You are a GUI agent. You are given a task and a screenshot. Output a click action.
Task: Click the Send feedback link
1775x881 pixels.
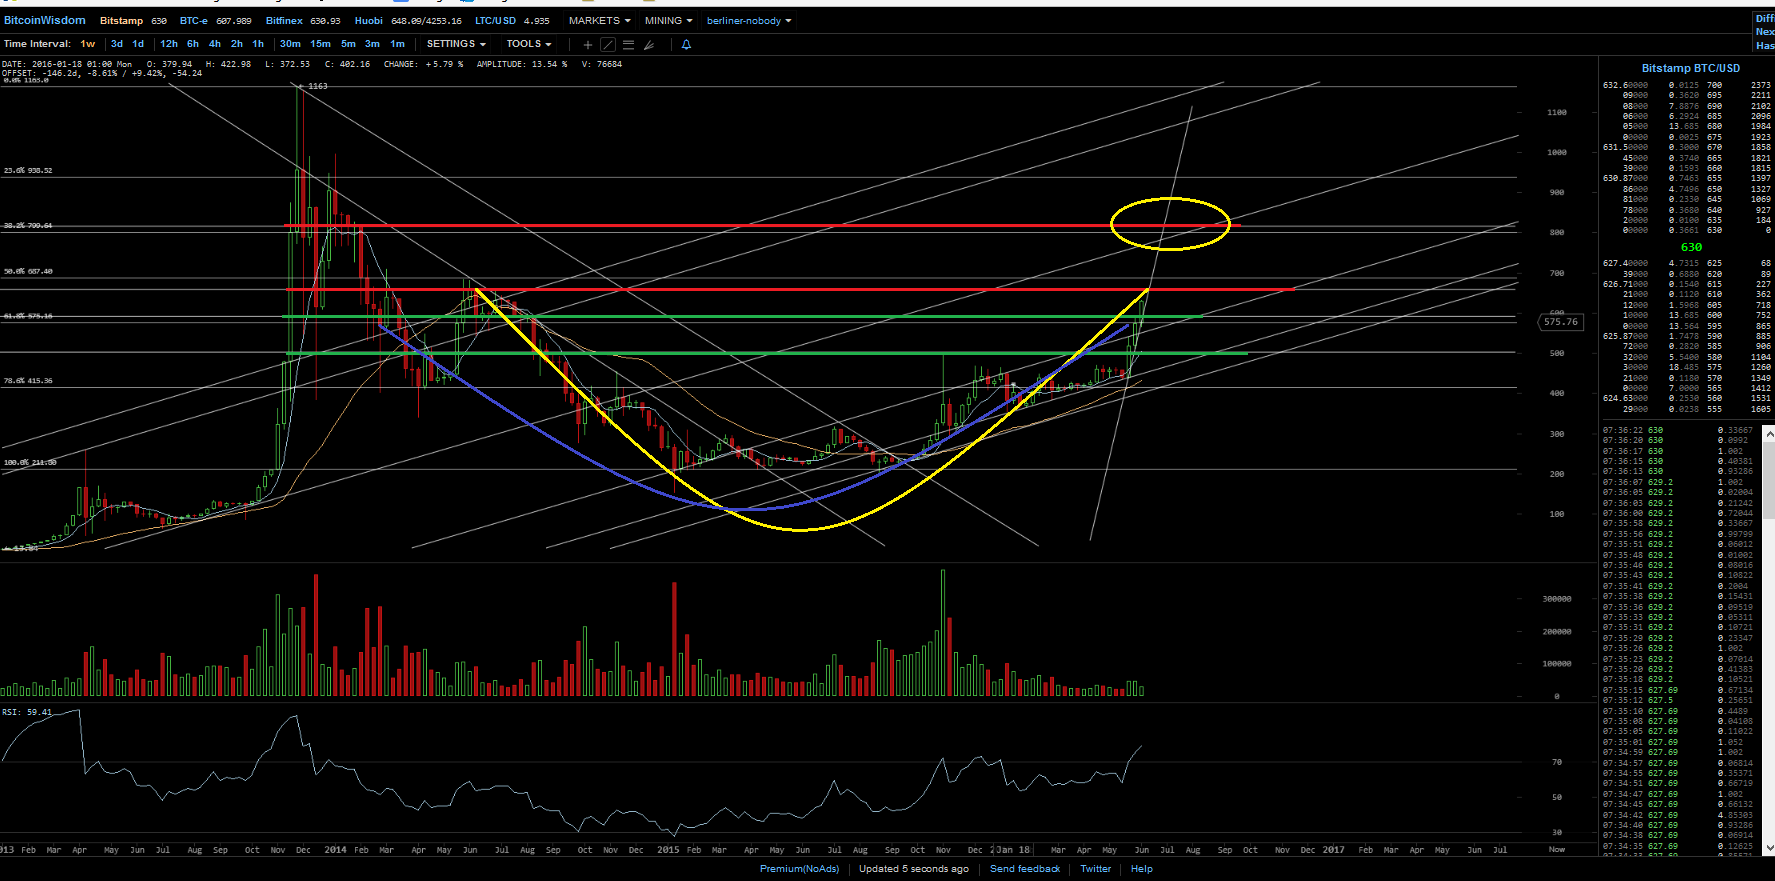coord(1025,869)
